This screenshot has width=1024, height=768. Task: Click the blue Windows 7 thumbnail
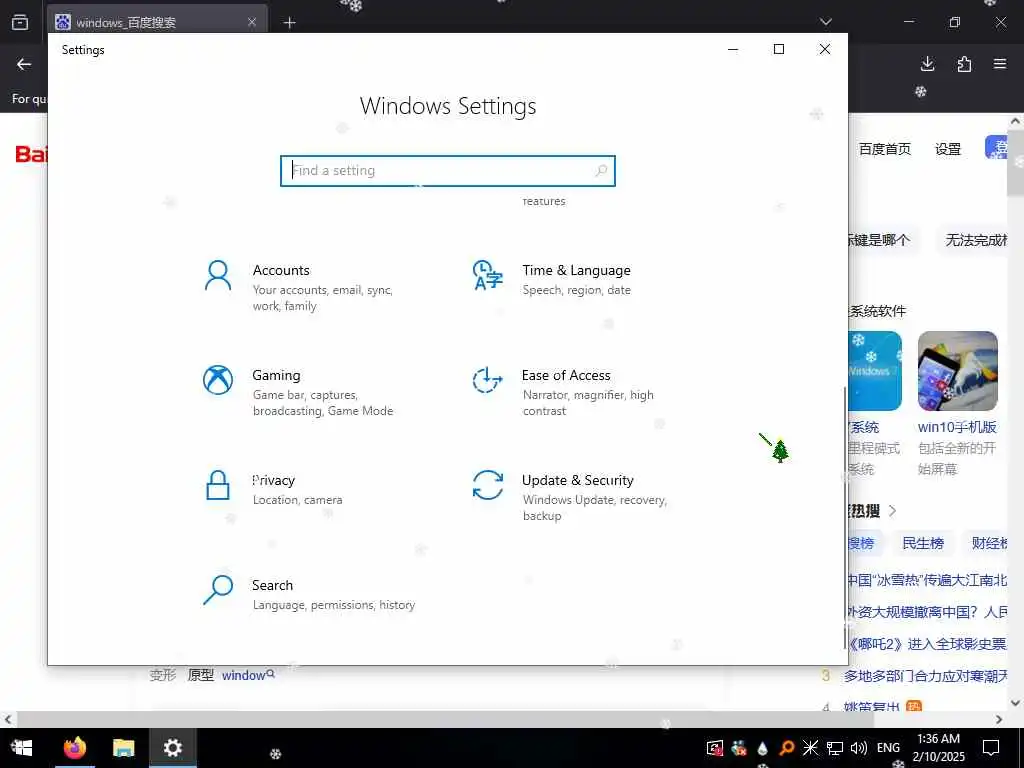pyautogui.click(x=875, y=371)
